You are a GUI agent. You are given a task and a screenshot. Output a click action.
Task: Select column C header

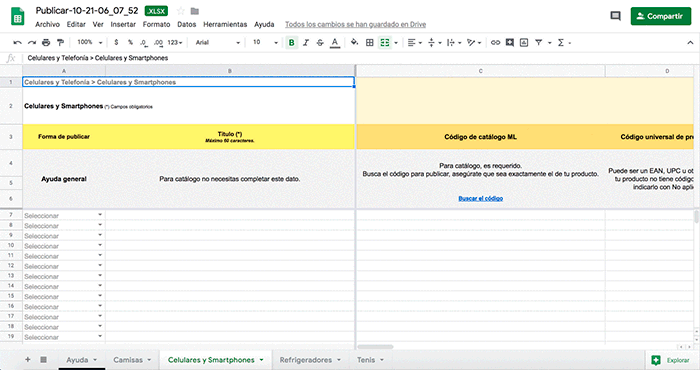click(480, 71)
